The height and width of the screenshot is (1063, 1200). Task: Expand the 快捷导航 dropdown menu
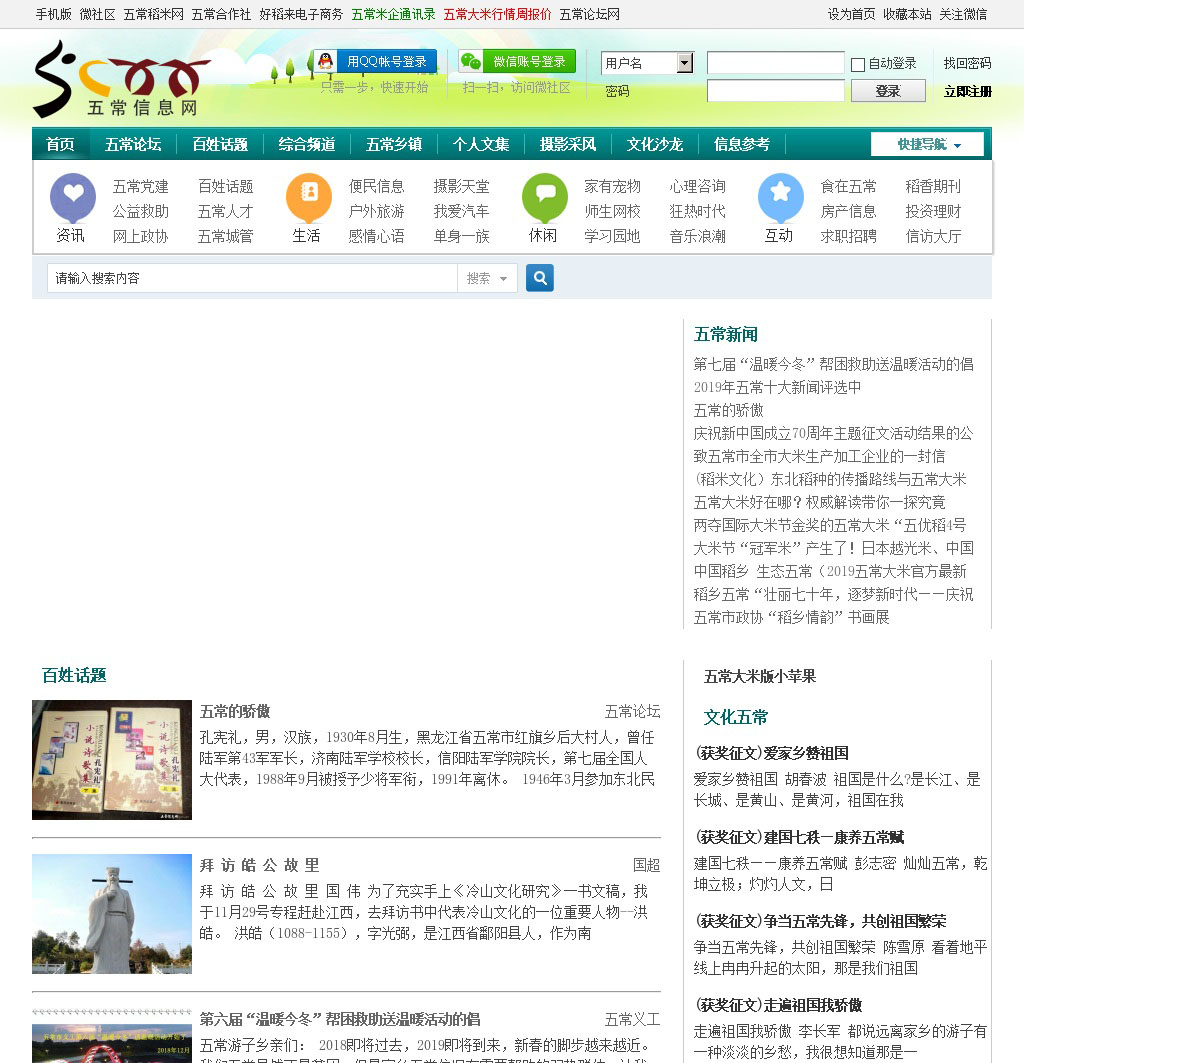click(x=927, y=145)
